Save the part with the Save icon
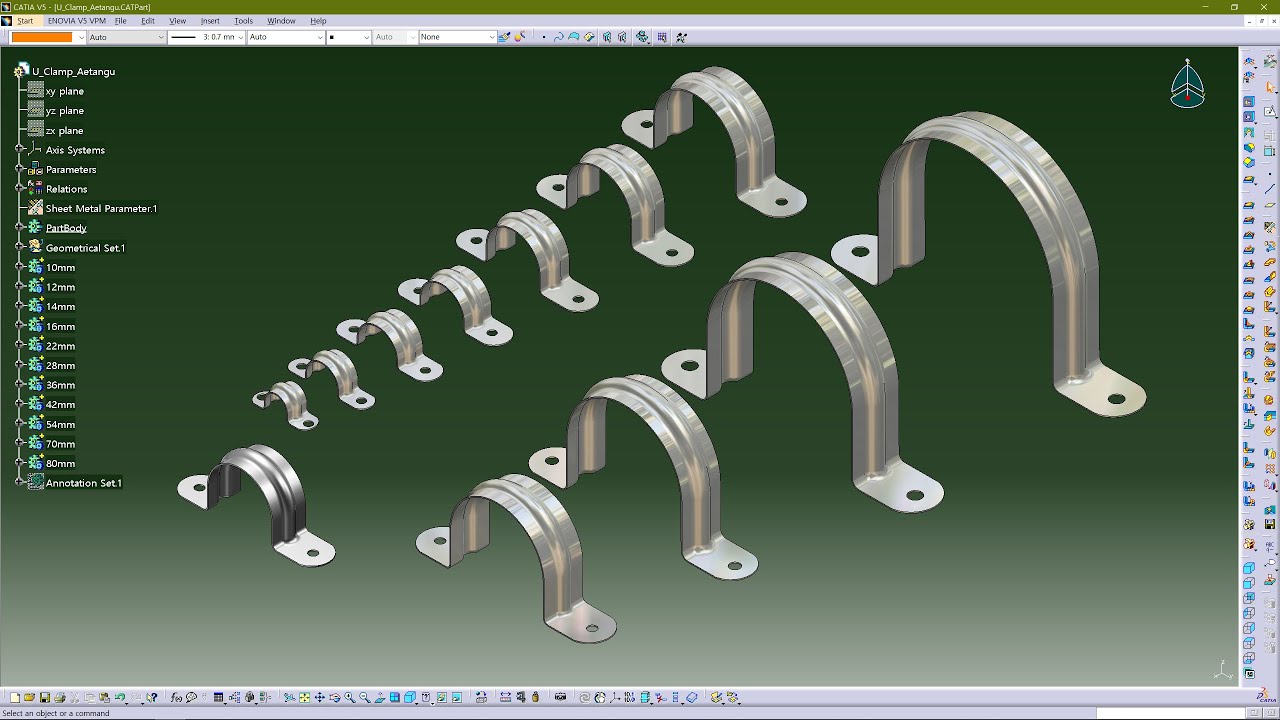The image size is (1280, 720). [45, 697]
